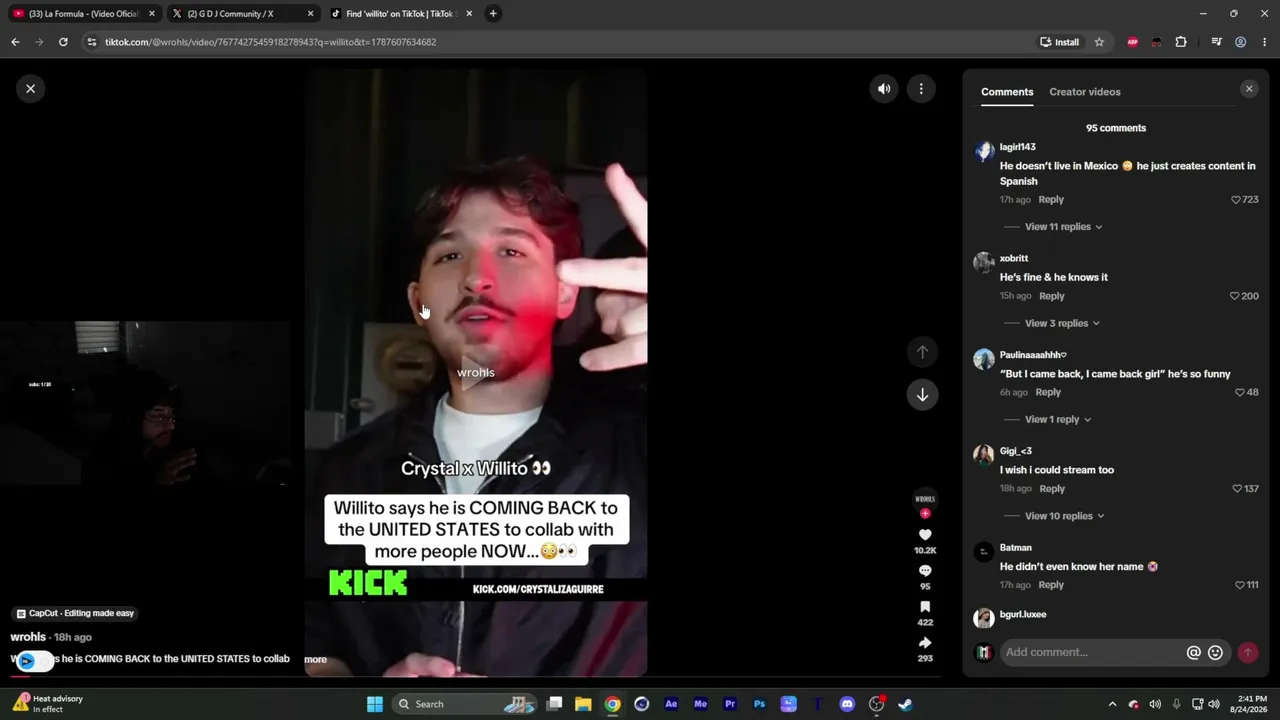
Task: Click the Windows taskbar Search box
Action: (466, 704)
